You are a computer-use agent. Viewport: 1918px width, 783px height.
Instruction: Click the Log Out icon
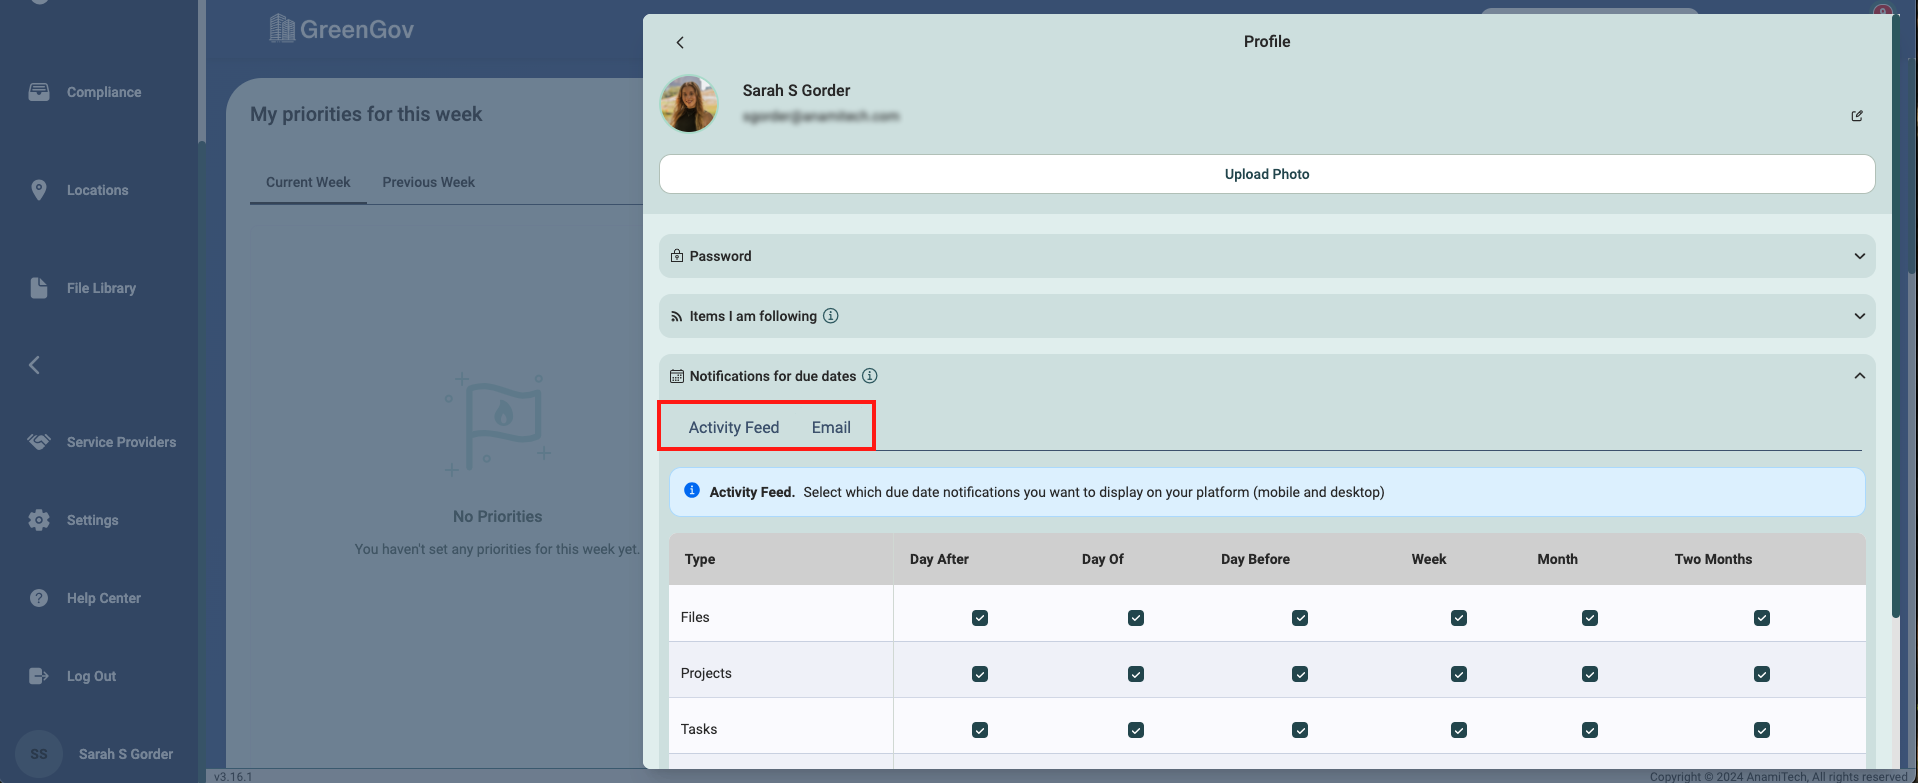(x=39, y=676)
